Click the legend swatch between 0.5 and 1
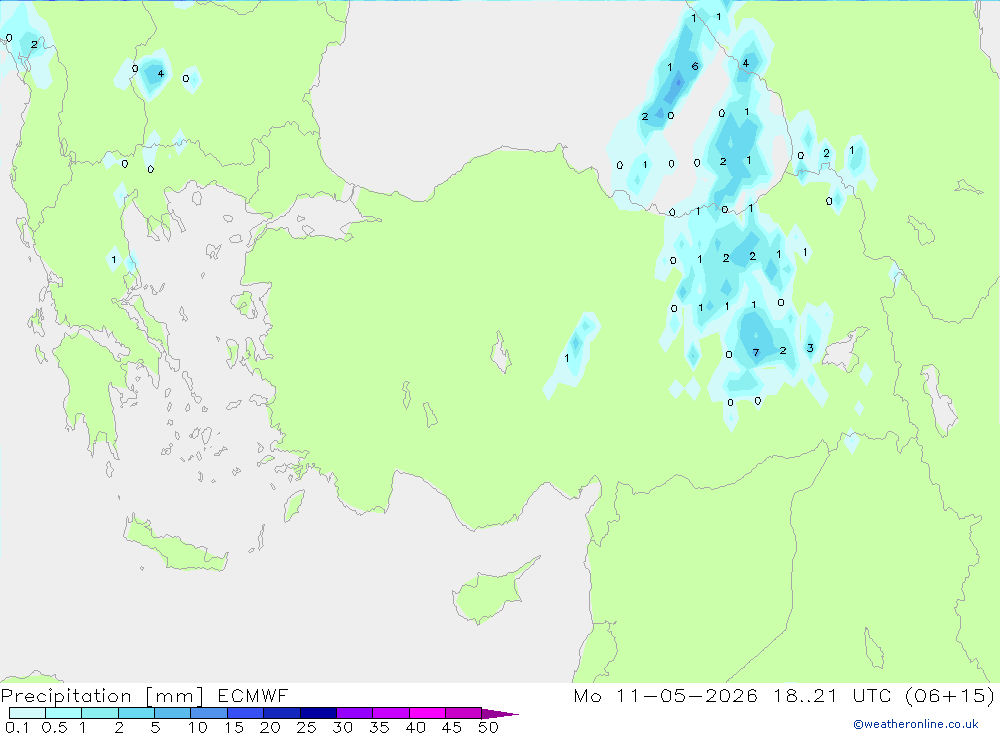This screenshot has height=733, width=1000. click(63, 713)
